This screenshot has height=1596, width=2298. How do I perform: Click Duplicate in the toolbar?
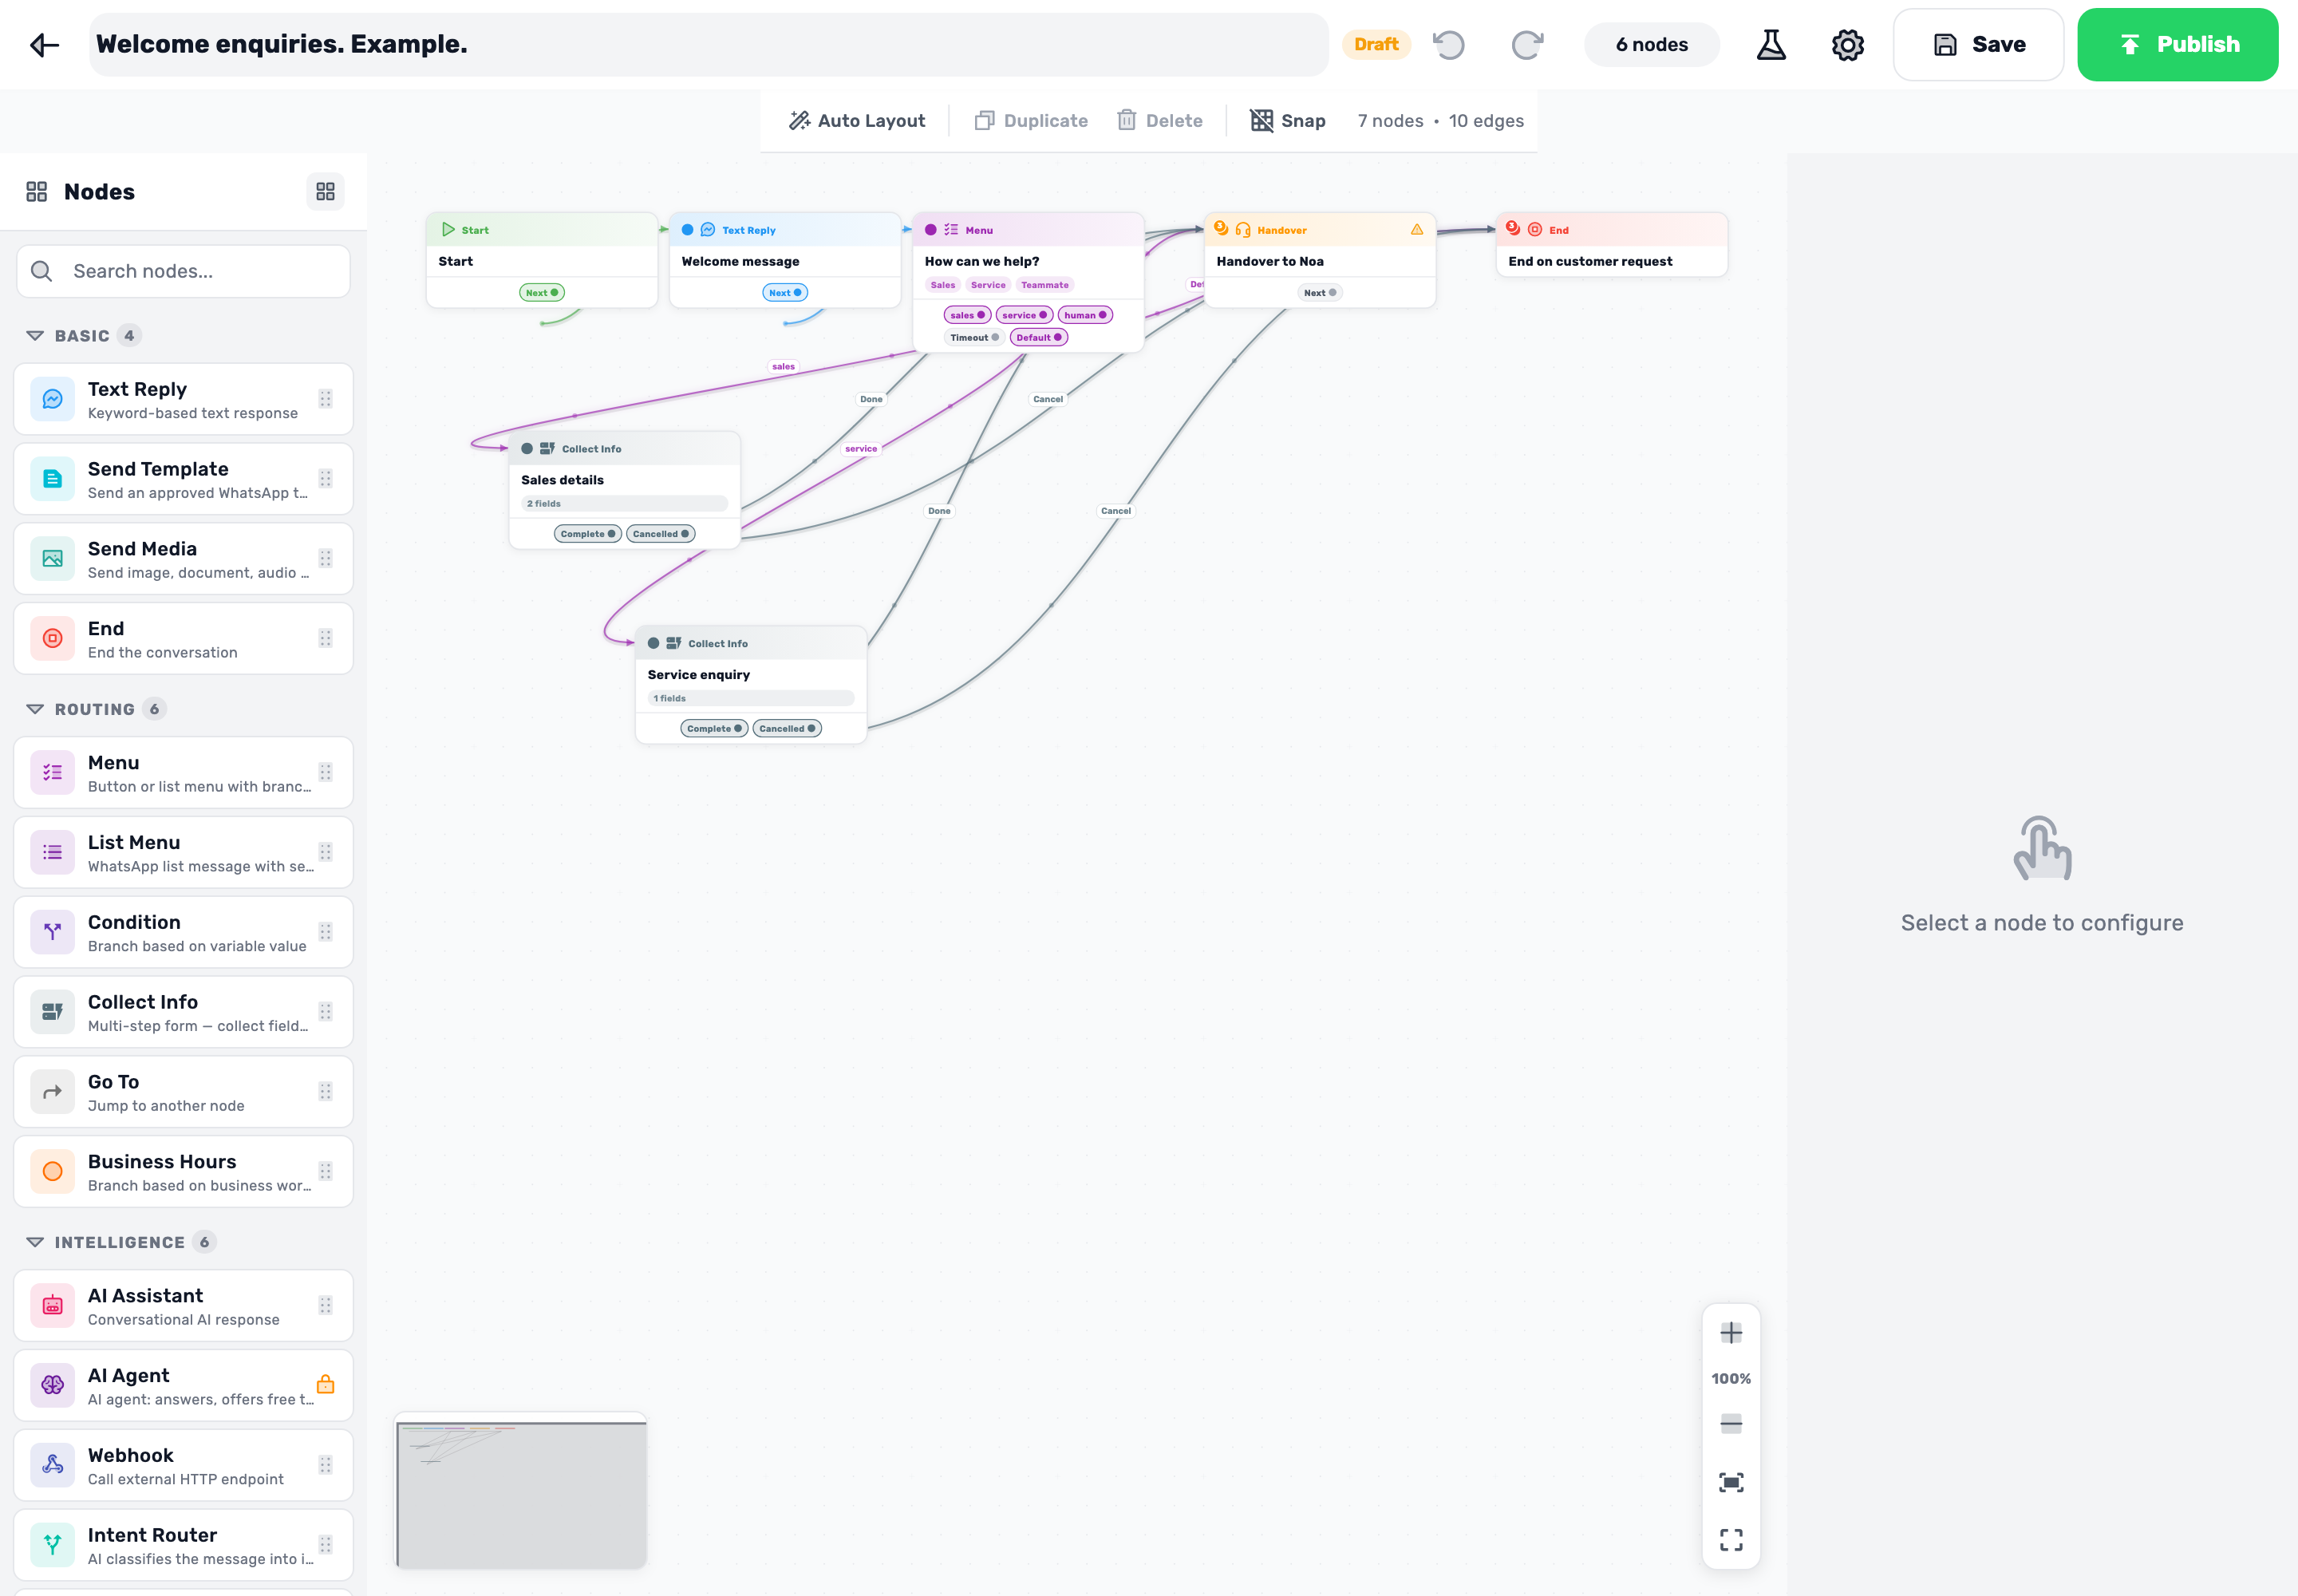click(1031, 121)
